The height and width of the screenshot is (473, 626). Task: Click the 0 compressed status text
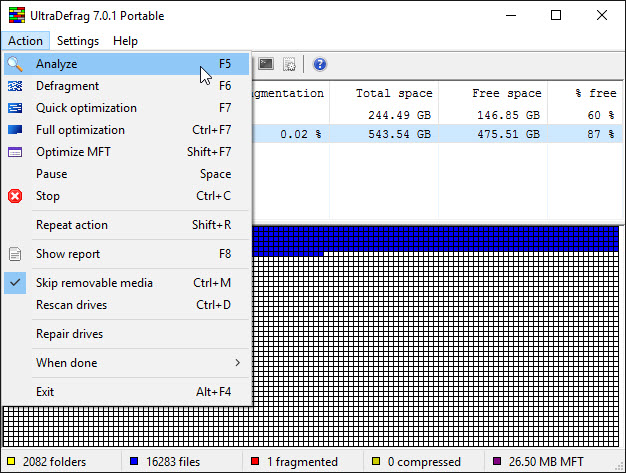[x=424, y=462]
